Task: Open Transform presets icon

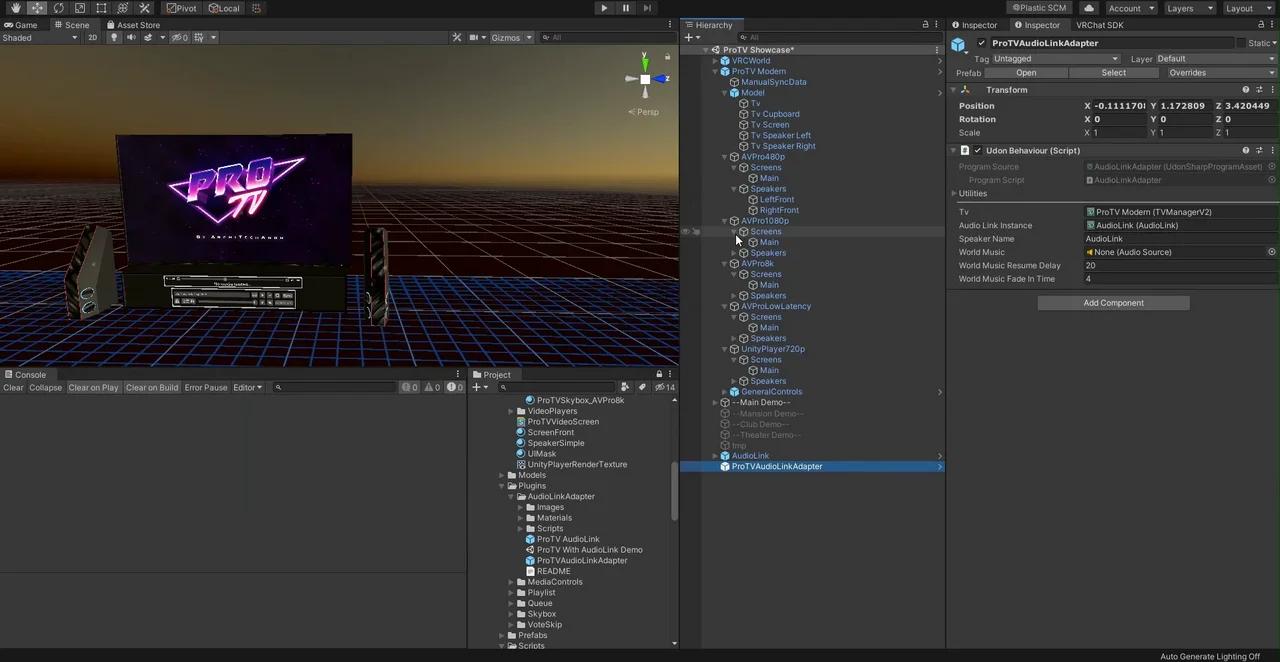Action: [x=1259, y=90]
